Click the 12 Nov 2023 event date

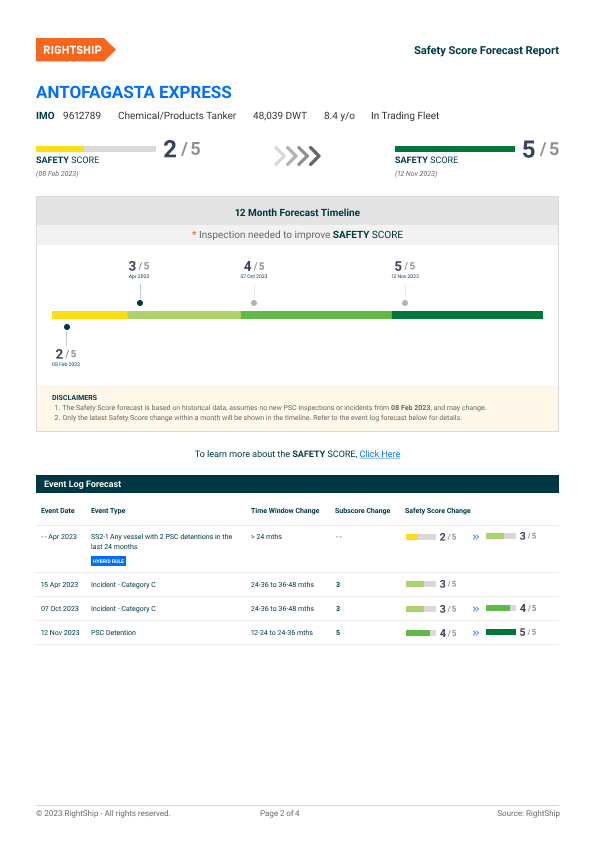pyautogui.click(x=60, y=633)
